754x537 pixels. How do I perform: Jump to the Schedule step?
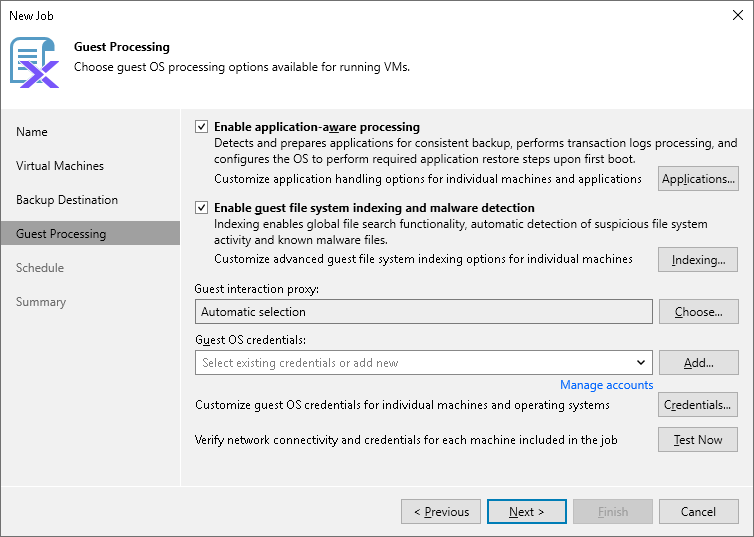pos(40,268)
